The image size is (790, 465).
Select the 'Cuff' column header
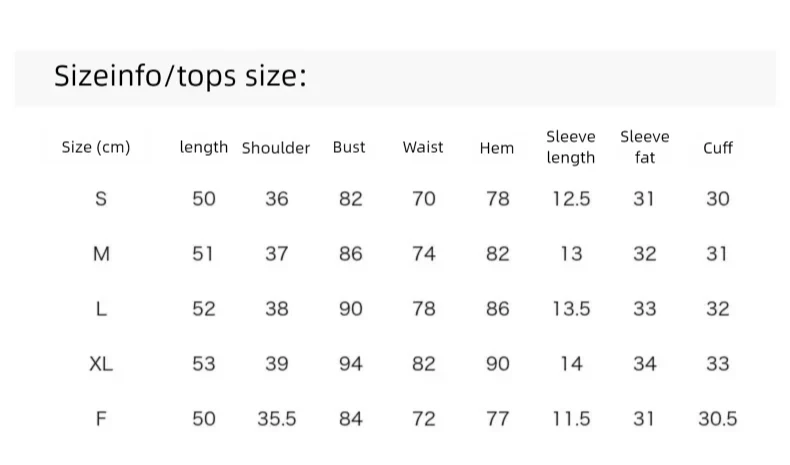[718, 148]
